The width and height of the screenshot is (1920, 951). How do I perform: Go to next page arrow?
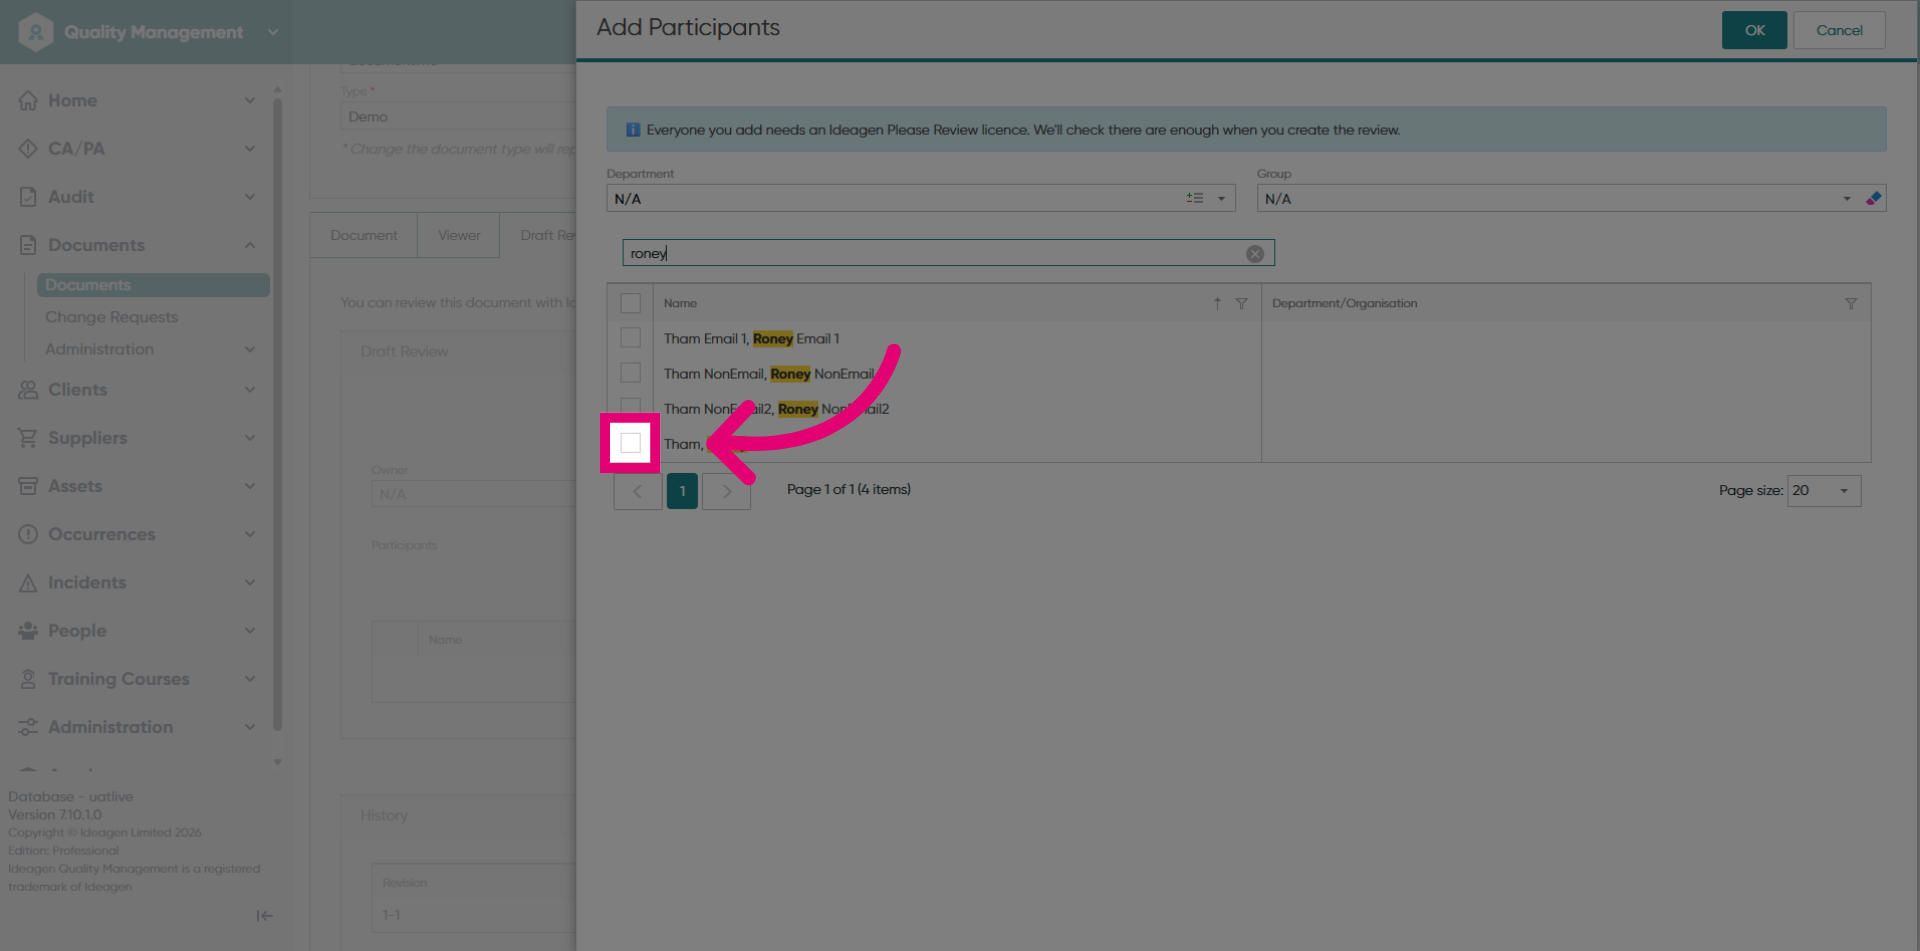pos(727,491)
